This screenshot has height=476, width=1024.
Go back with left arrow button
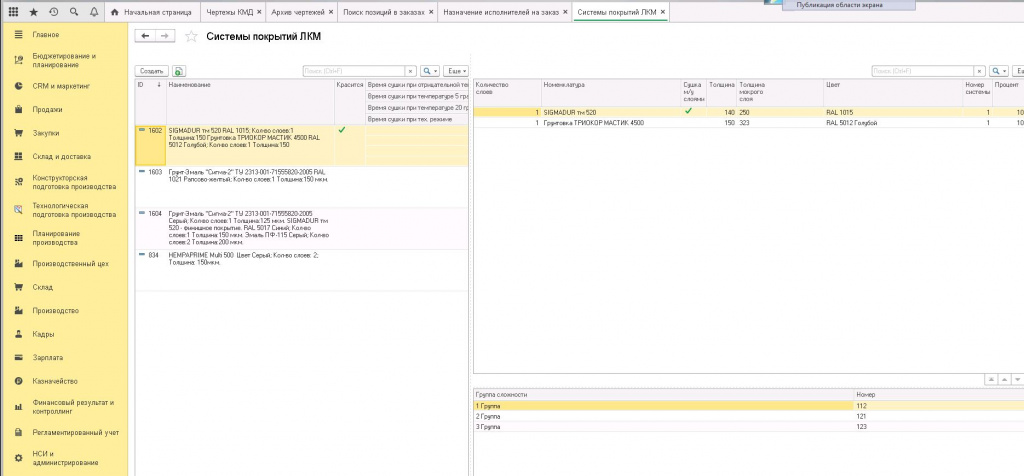[x=145, y=37]
